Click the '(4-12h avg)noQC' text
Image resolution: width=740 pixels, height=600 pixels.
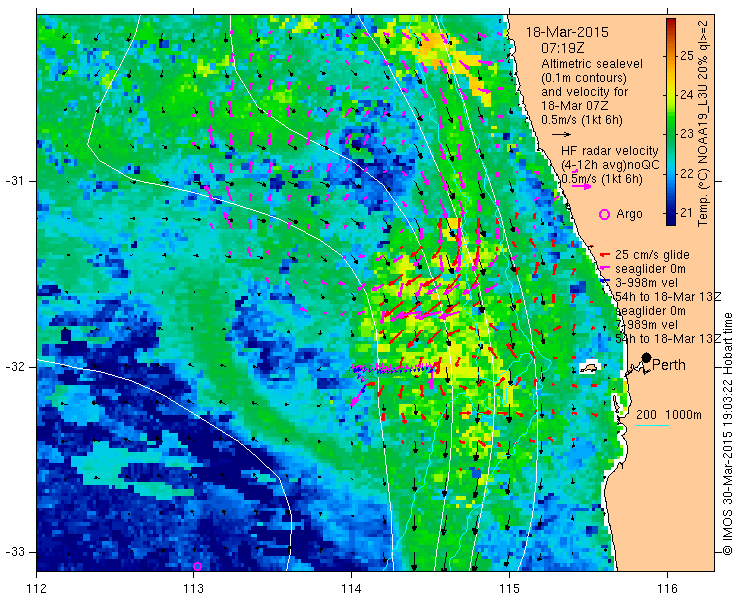click(610, 165)
